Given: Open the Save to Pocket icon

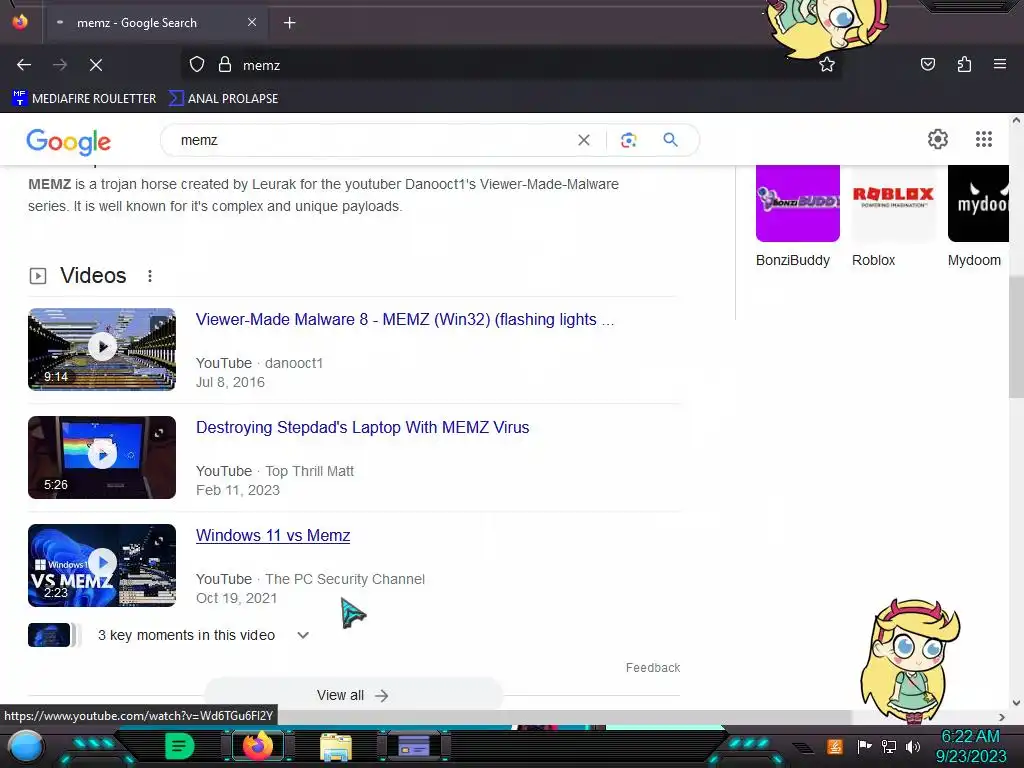Looking at the screenshot, I should click(x=927, y=64).
